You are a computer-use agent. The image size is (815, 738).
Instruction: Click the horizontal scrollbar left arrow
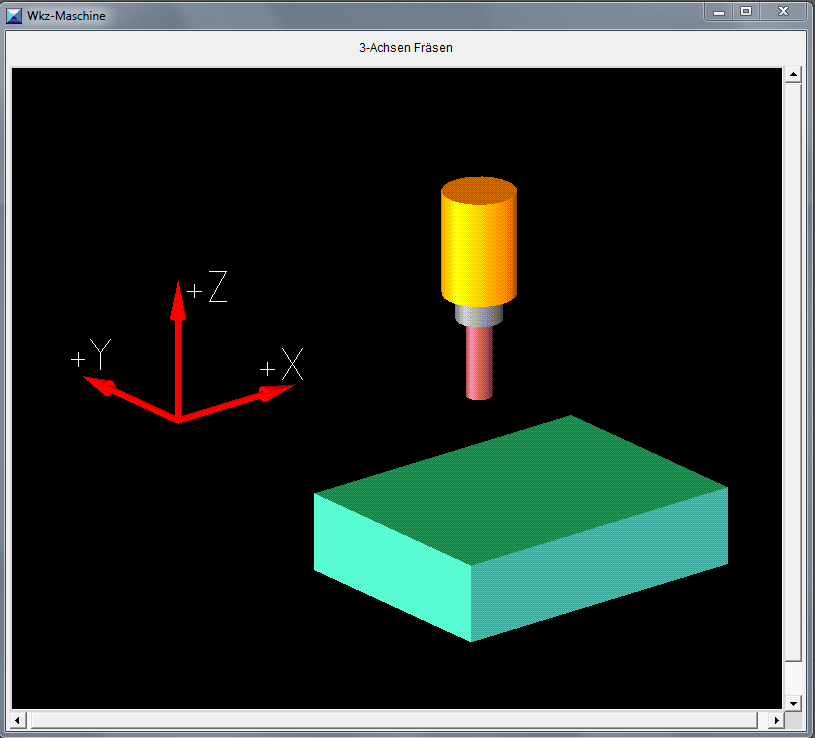[18, 720]
